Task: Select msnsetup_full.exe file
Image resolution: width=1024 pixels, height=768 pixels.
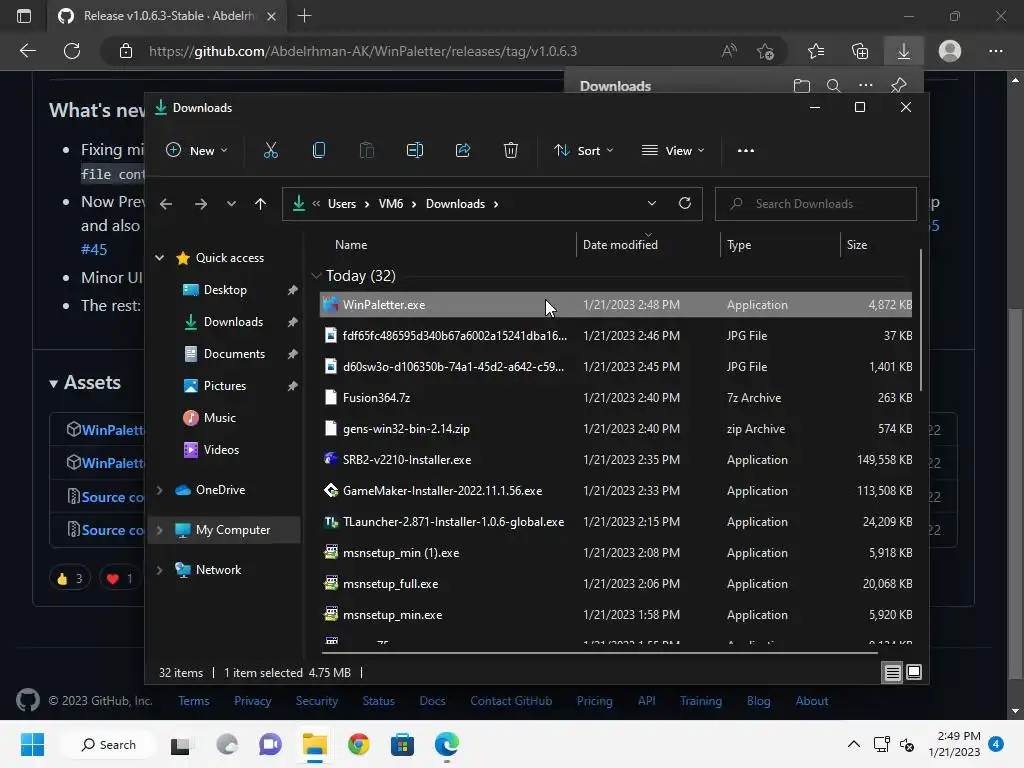Action: 616,584
